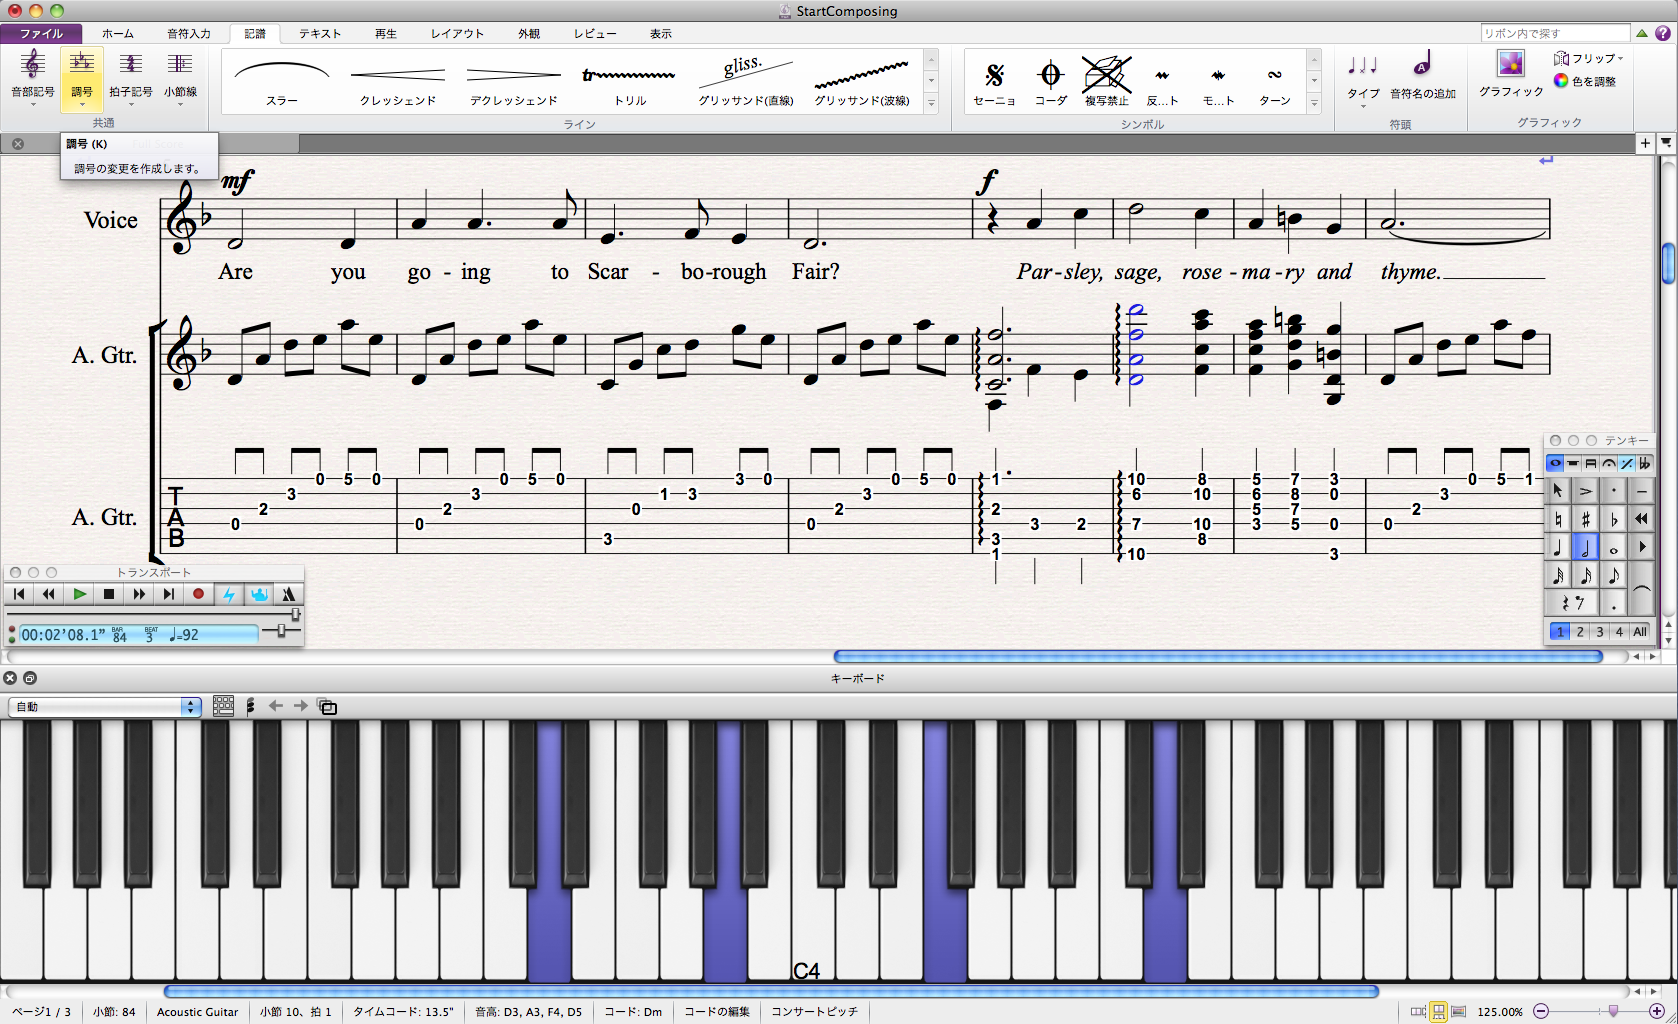The width and height of the screenshot is (1678, 1024).
Task: Select the quarter note on the Keypad
Action: tap(1558, 547)
